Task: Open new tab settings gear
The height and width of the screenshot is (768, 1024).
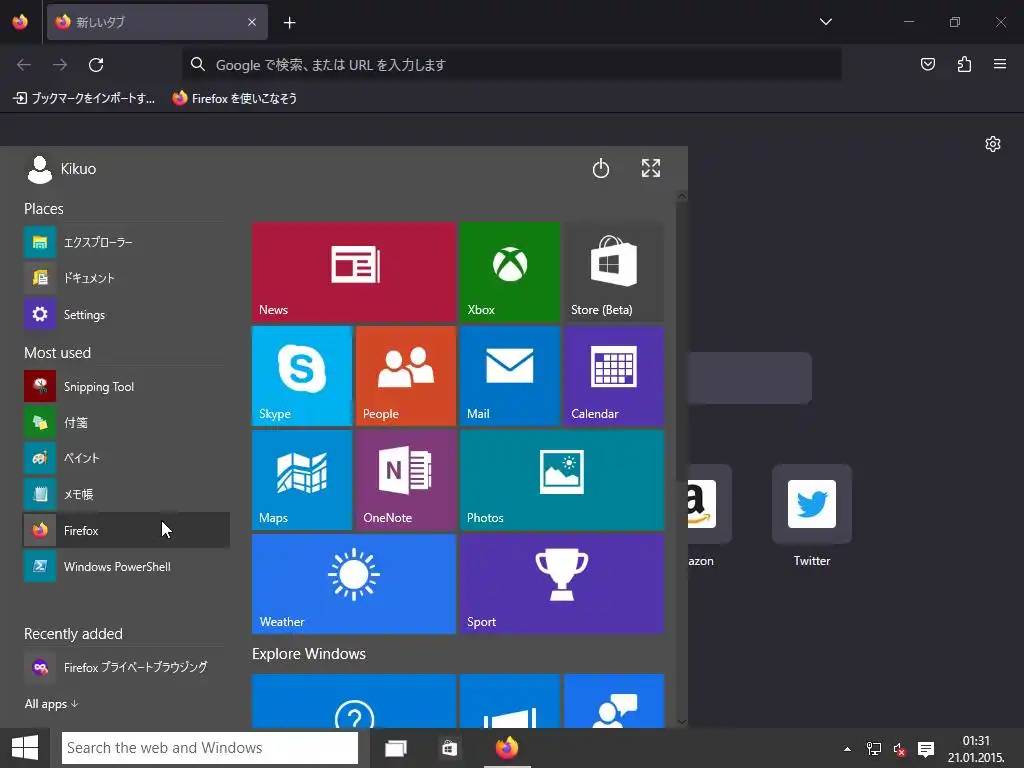Action: [x=993, y=144]
